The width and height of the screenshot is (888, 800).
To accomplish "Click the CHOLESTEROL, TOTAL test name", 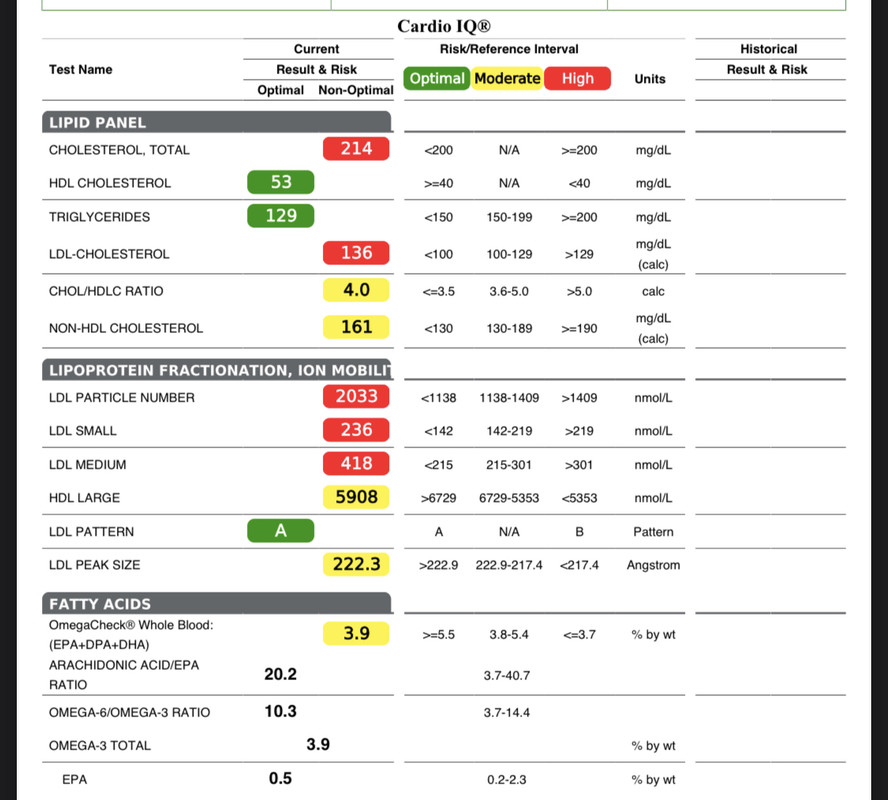I will (x=119, y=150).
